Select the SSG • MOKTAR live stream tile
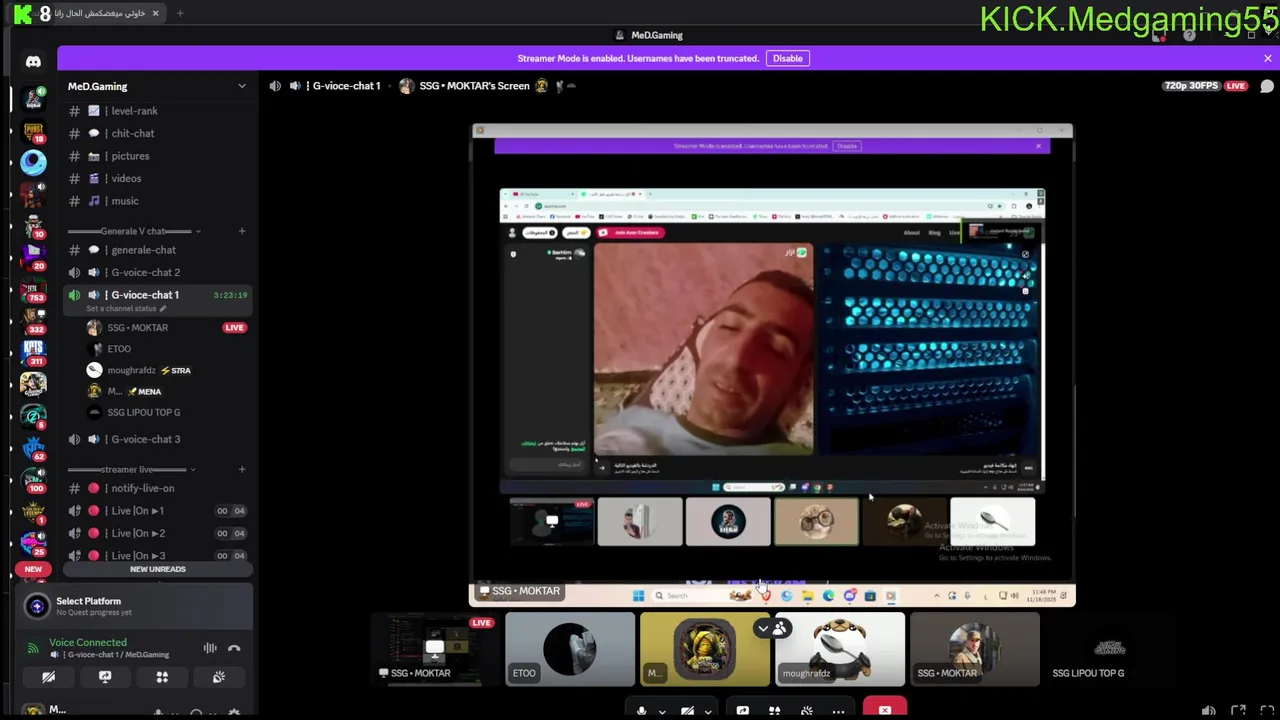This screenshot has width=1280, height=720. click(x=435, y=650)
